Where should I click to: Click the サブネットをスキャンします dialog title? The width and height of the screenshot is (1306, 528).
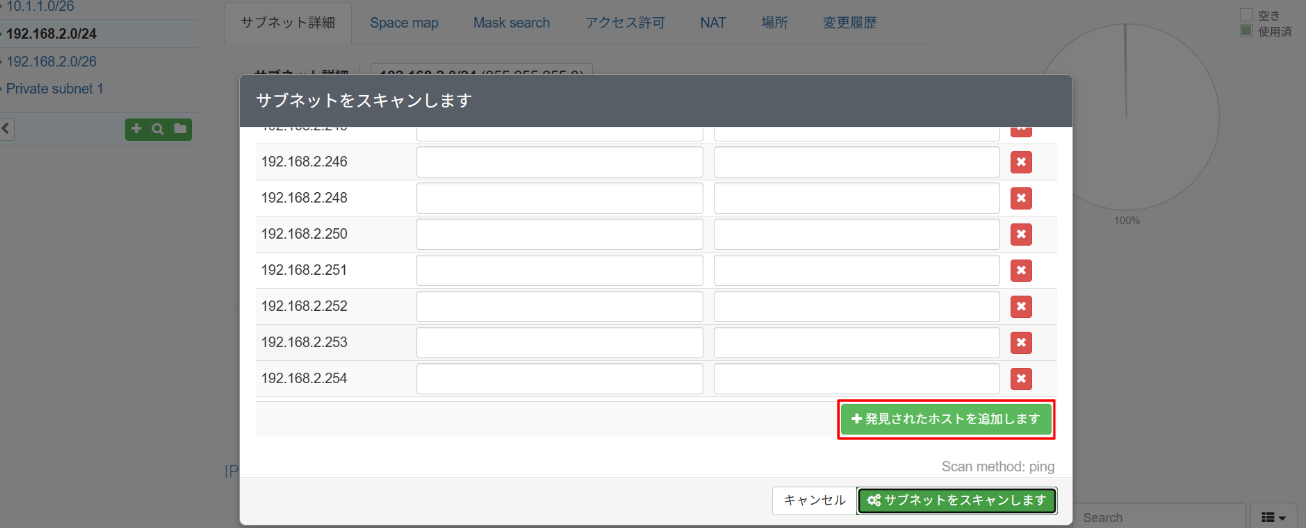tap(364, 101)
